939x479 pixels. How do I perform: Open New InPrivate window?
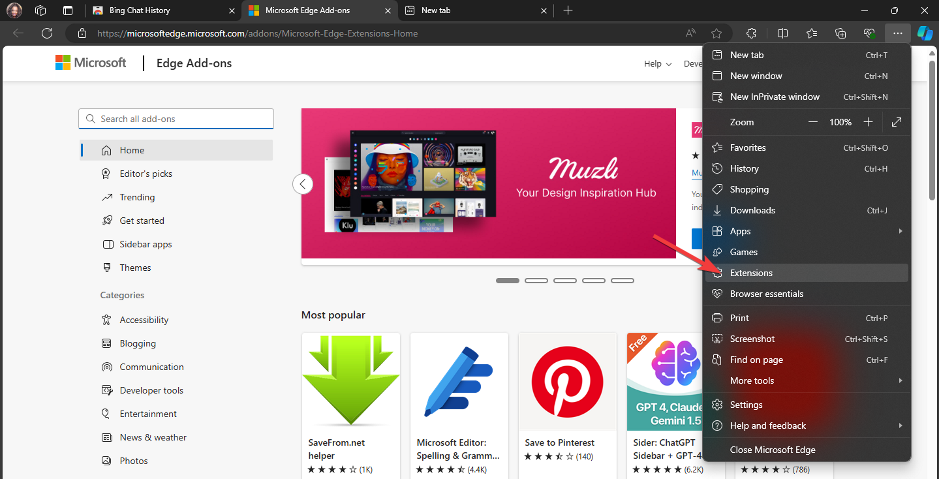coord(807,97)
